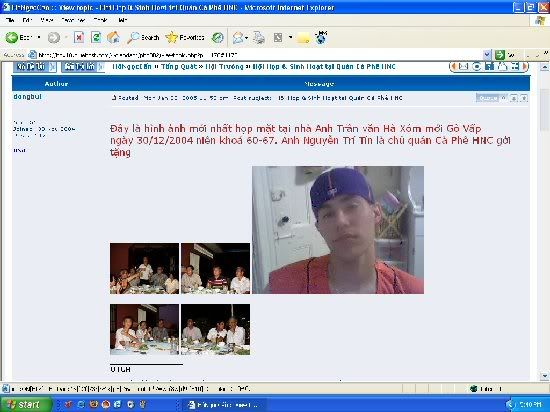This screenshot has height=412, width=550.
Task: Open the History clock icon in the toolbar
Action: click(x=217, y=37)
